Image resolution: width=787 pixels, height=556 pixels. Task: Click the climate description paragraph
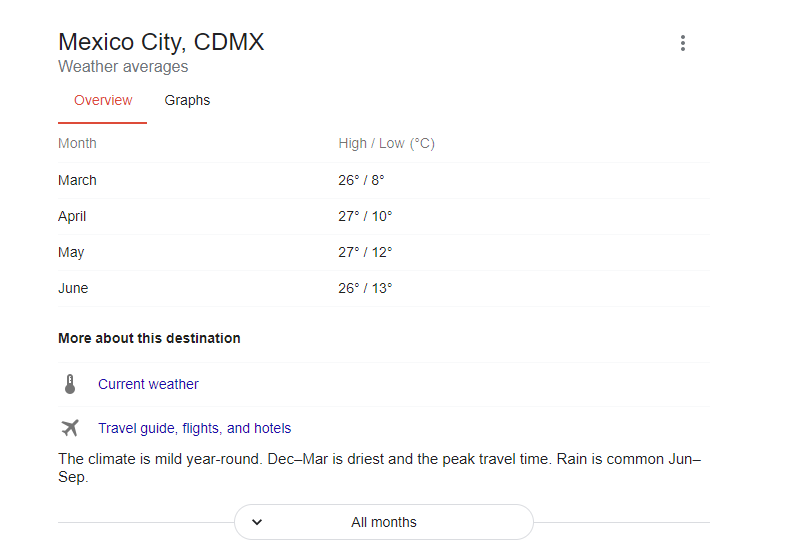(x=380, y=468)
